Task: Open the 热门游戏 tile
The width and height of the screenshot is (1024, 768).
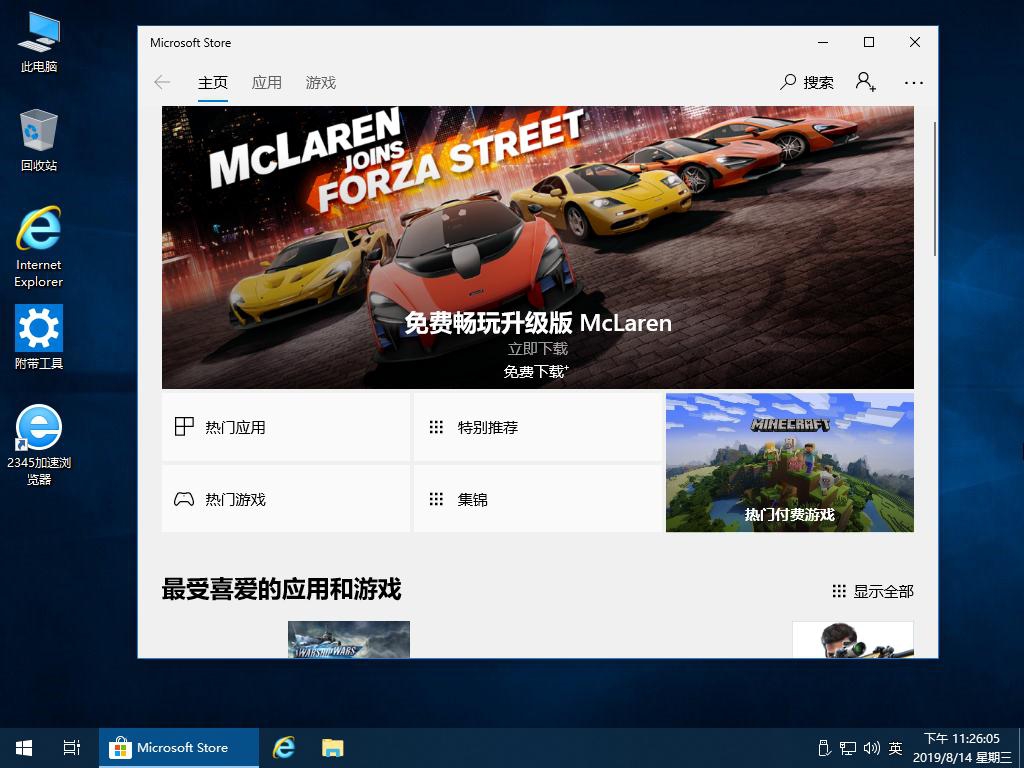Action: 286,499
